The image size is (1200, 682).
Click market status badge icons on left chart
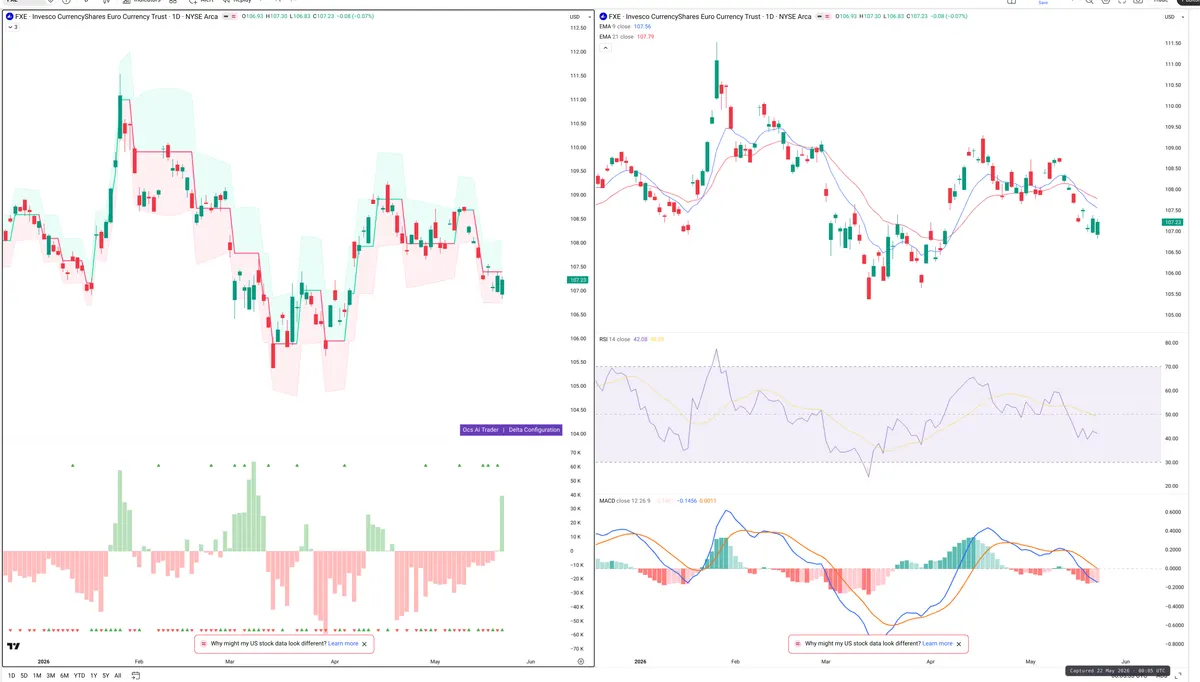point(230,17)
